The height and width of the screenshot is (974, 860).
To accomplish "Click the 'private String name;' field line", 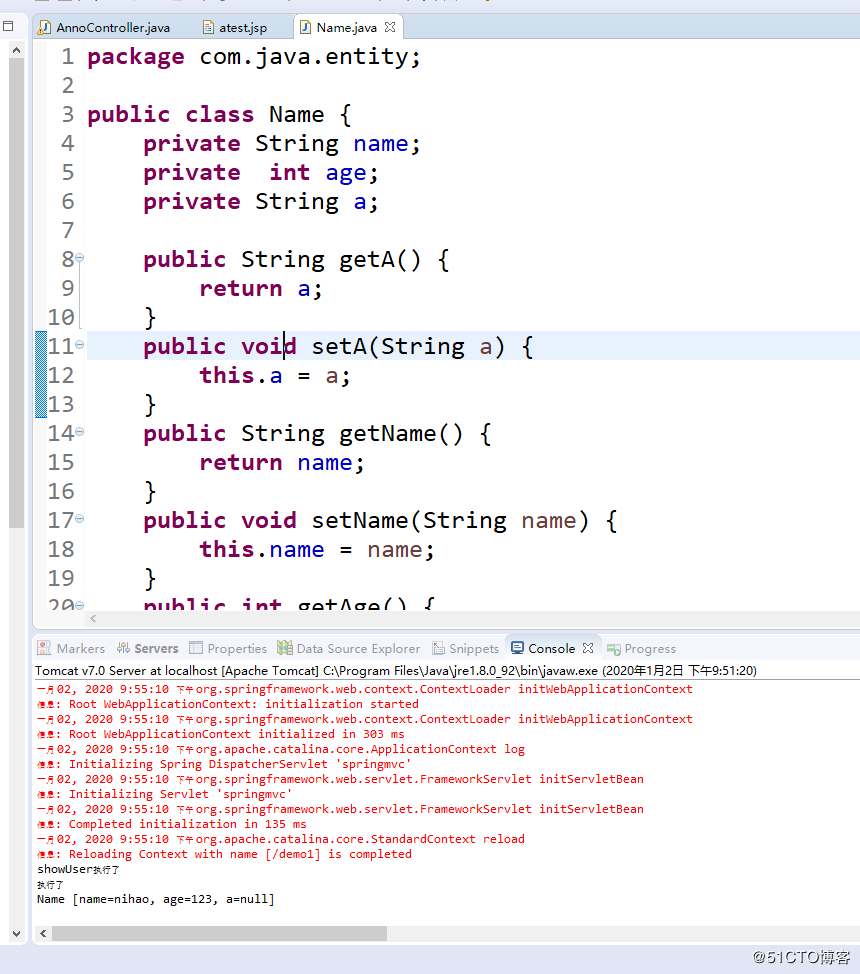I will tap(282, 143).
